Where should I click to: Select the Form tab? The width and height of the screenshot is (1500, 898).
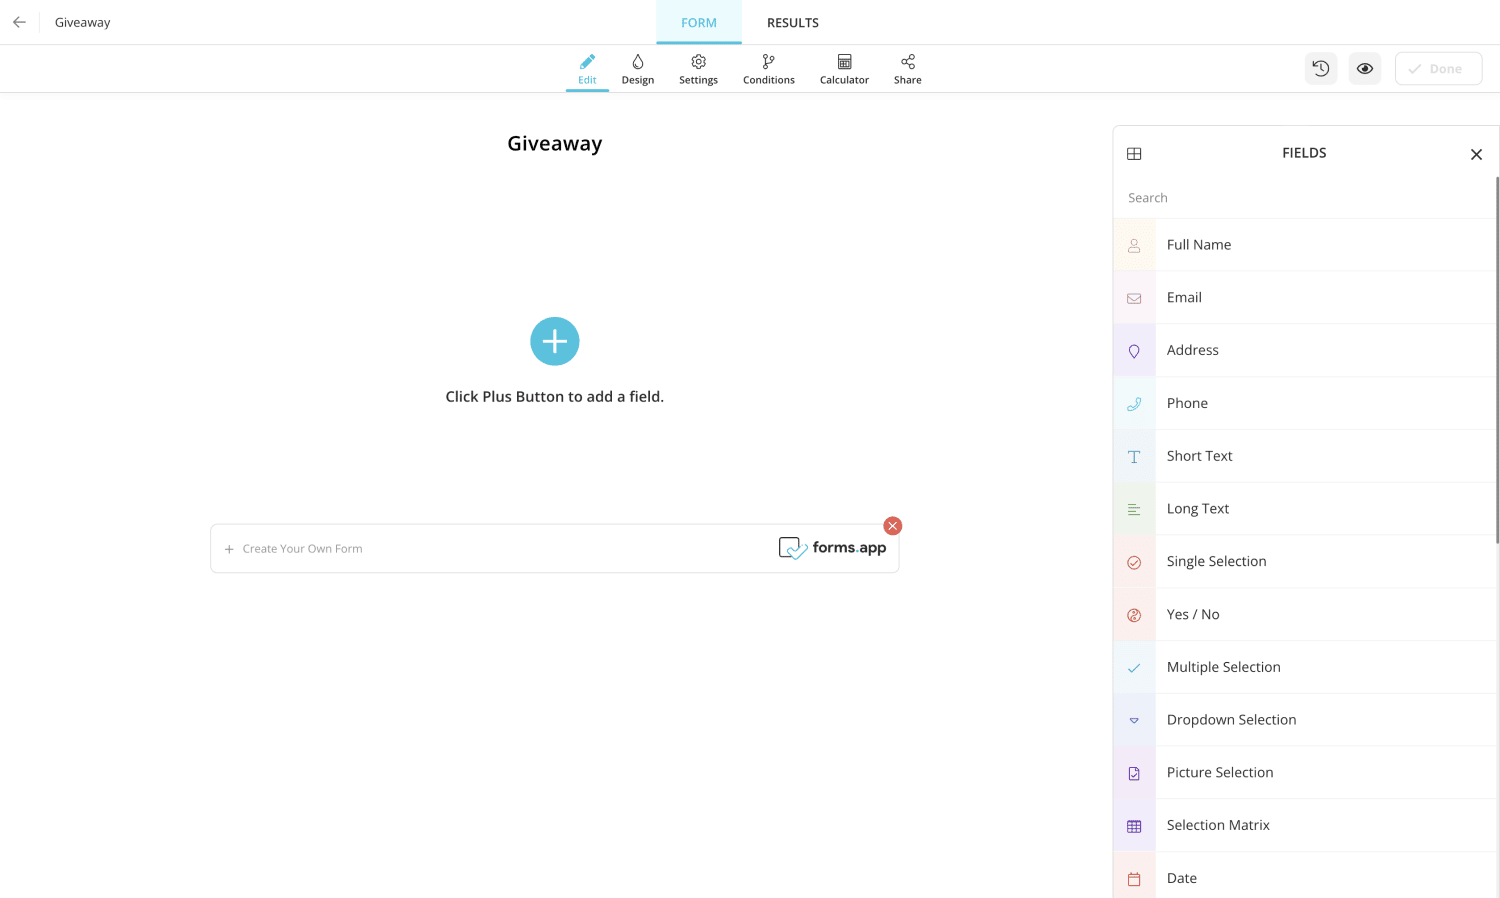[x=698, y=23]
